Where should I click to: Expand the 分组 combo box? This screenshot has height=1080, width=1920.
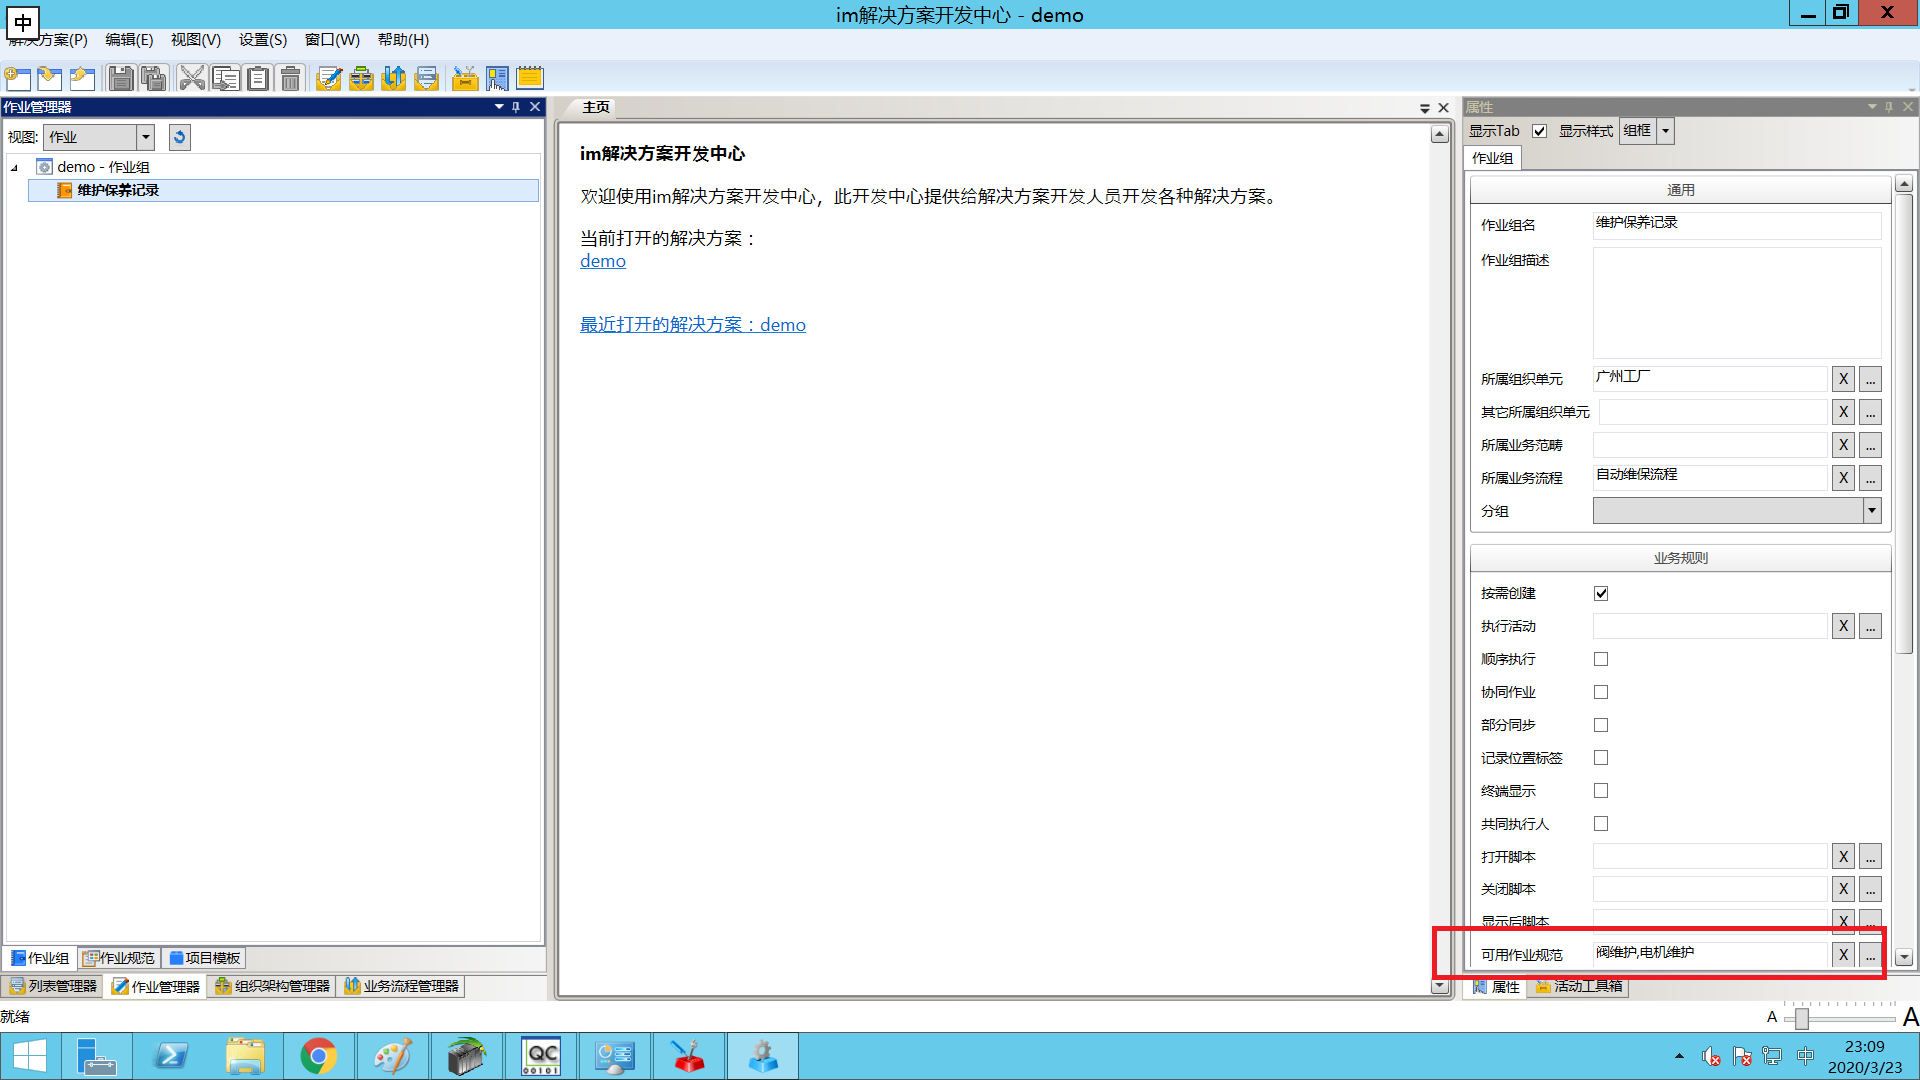click(1871, 511)
